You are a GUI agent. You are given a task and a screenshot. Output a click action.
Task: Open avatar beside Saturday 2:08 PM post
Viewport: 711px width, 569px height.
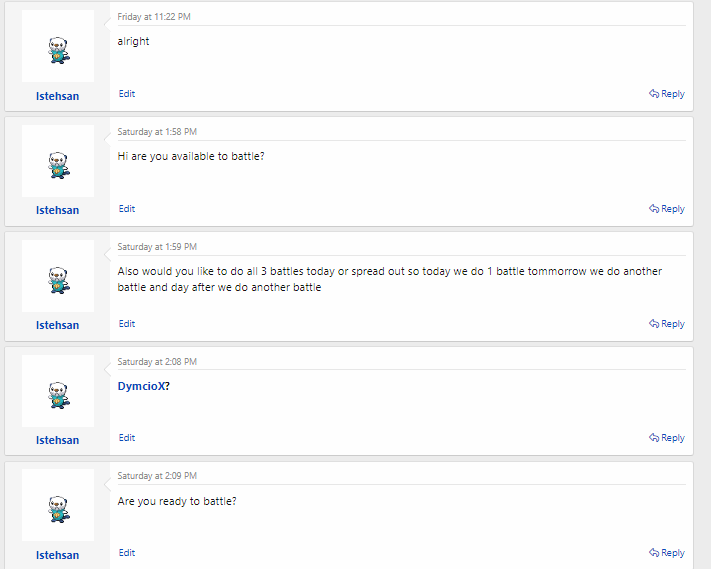(x=58, y=392)
